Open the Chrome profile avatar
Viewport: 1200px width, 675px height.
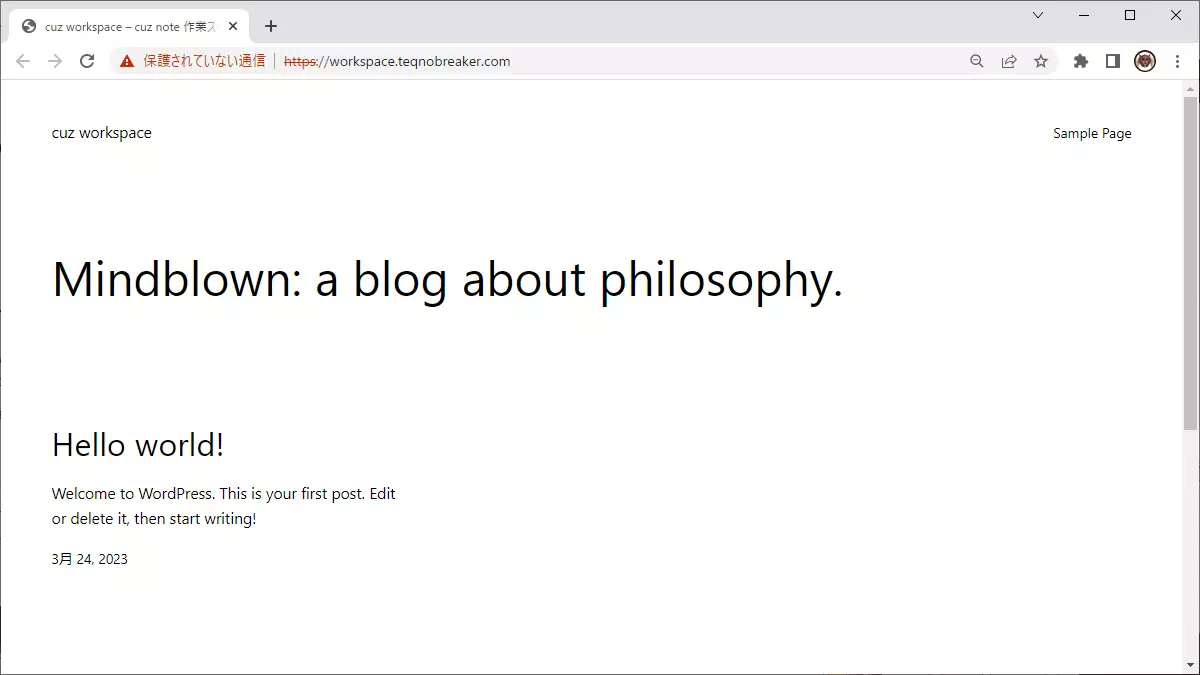(x=1145, y=61)
